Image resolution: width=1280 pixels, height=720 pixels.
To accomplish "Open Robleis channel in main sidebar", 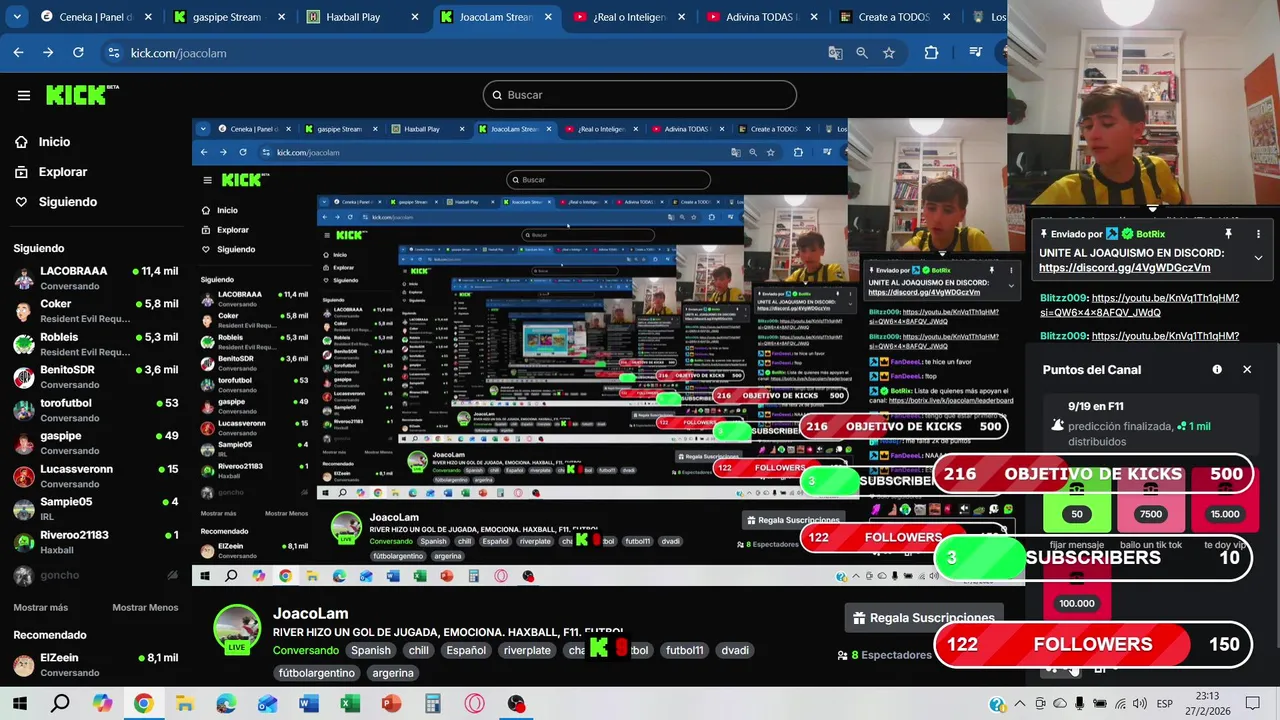I will click(x=96, y=344).
